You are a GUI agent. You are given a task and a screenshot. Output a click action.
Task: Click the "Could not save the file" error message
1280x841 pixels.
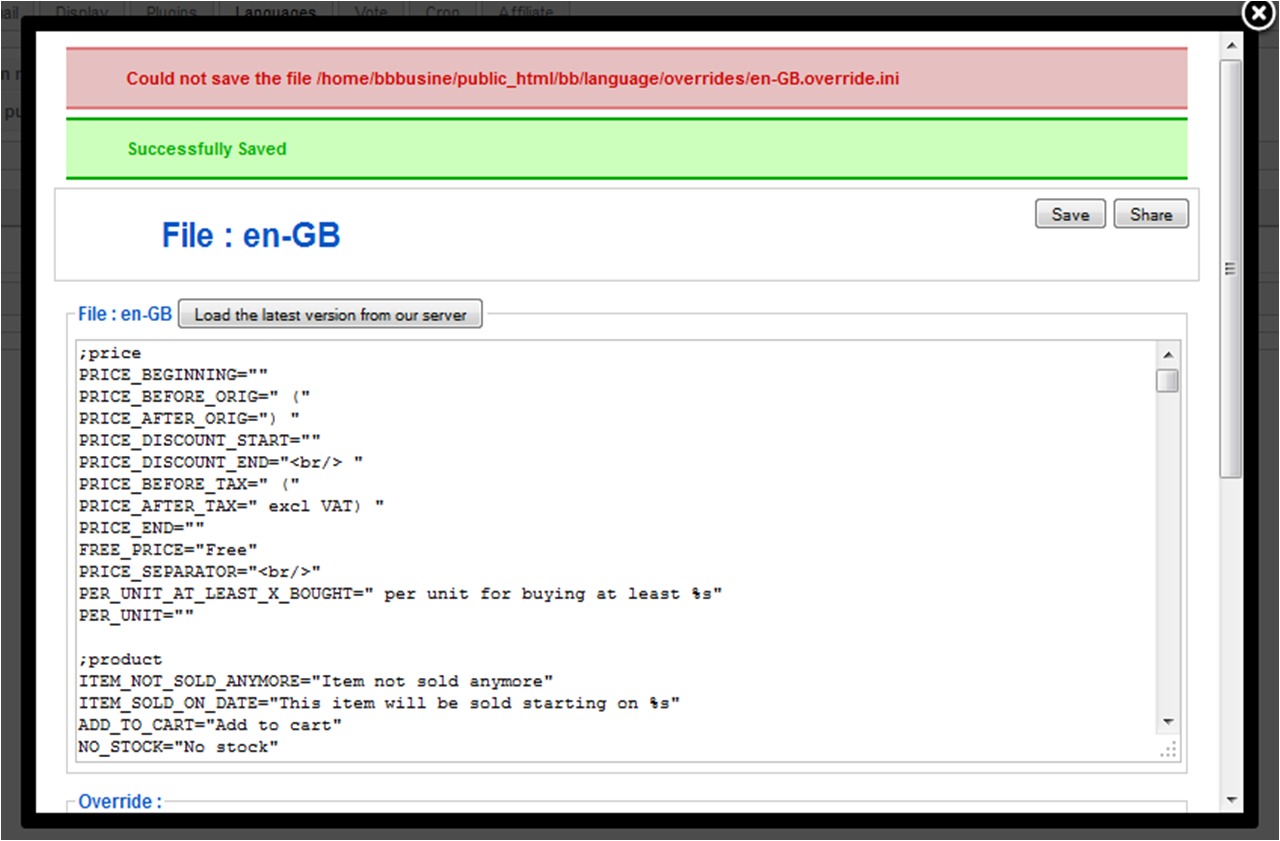pyautogui.click(x=512, y=78)
